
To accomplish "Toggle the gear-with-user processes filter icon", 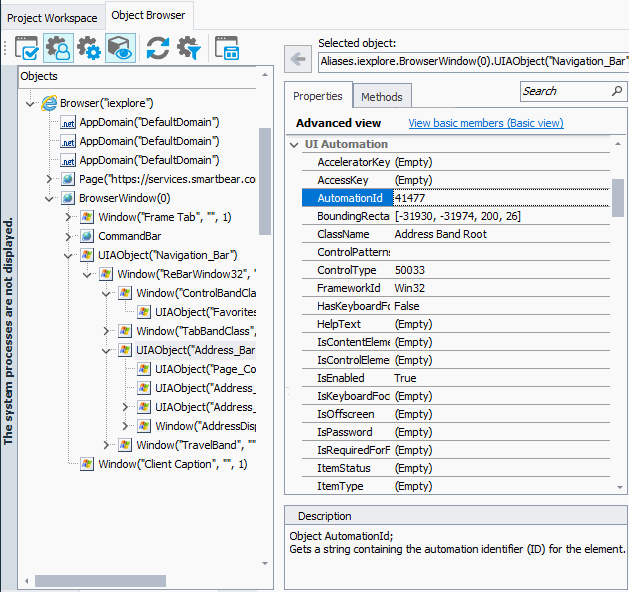I will 58,48.
